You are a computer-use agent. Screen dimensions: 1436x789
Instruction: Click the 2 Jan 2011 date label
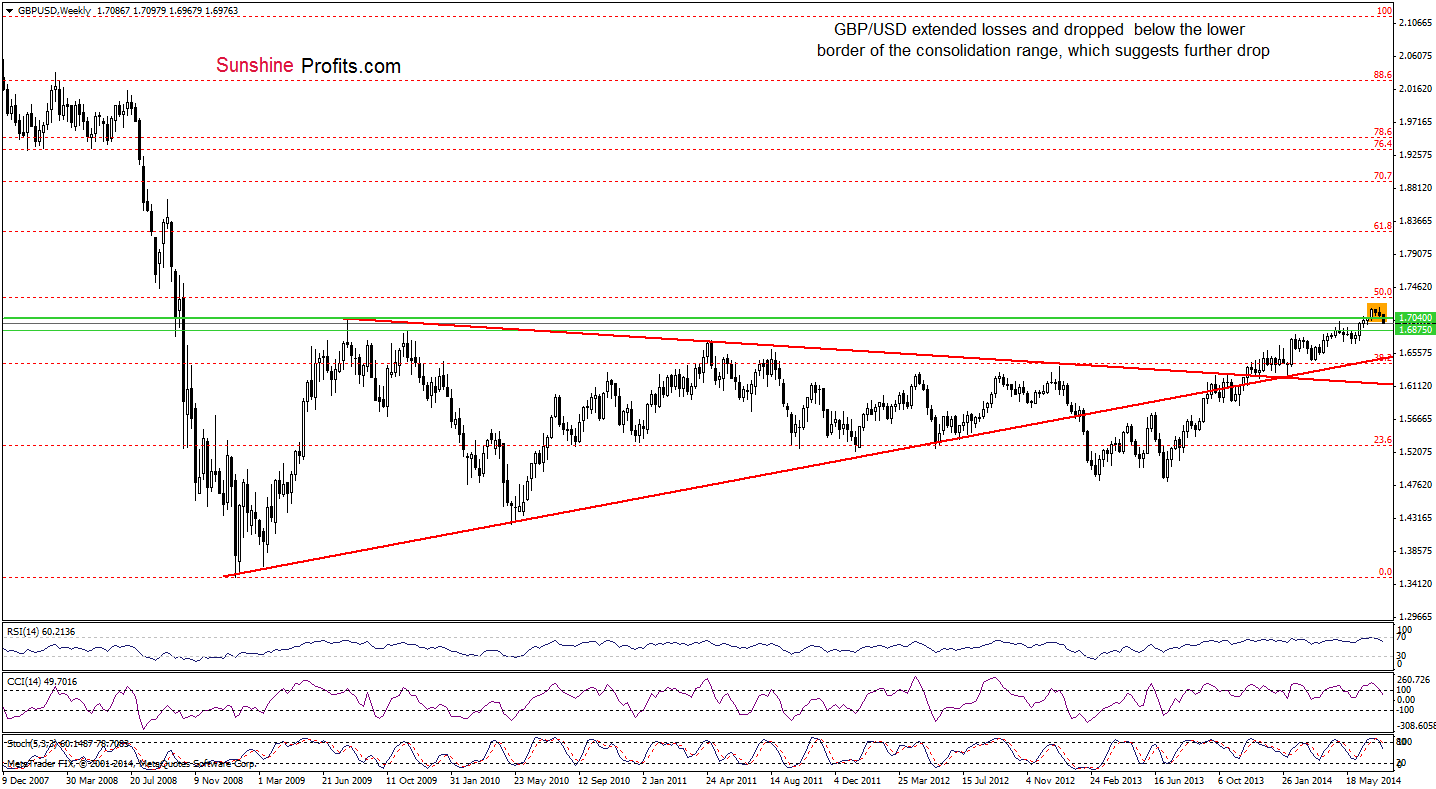[664, 779]
